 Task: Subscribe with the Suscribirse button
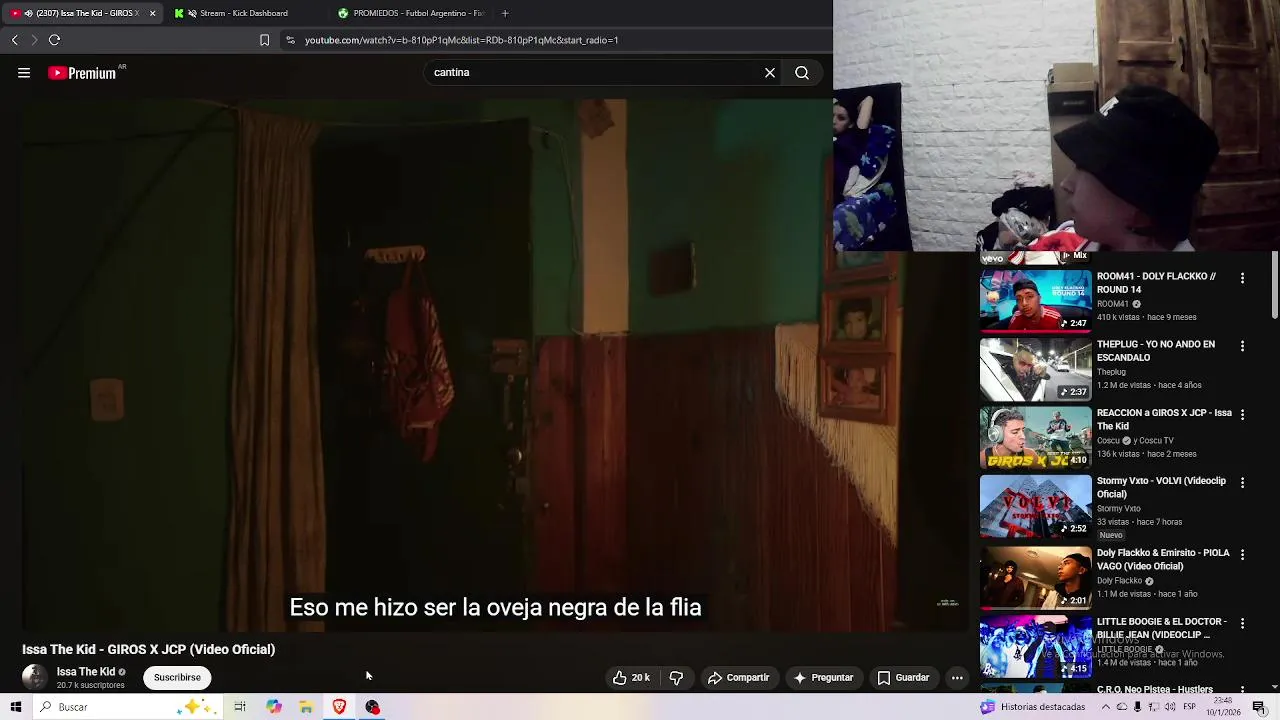[177, 678]
